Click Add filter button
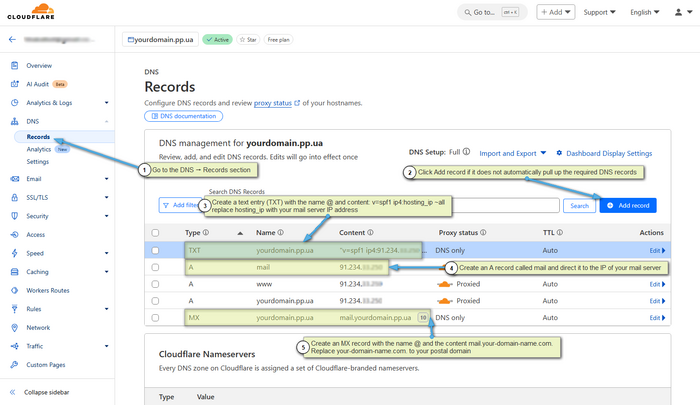 coord(180,205)
